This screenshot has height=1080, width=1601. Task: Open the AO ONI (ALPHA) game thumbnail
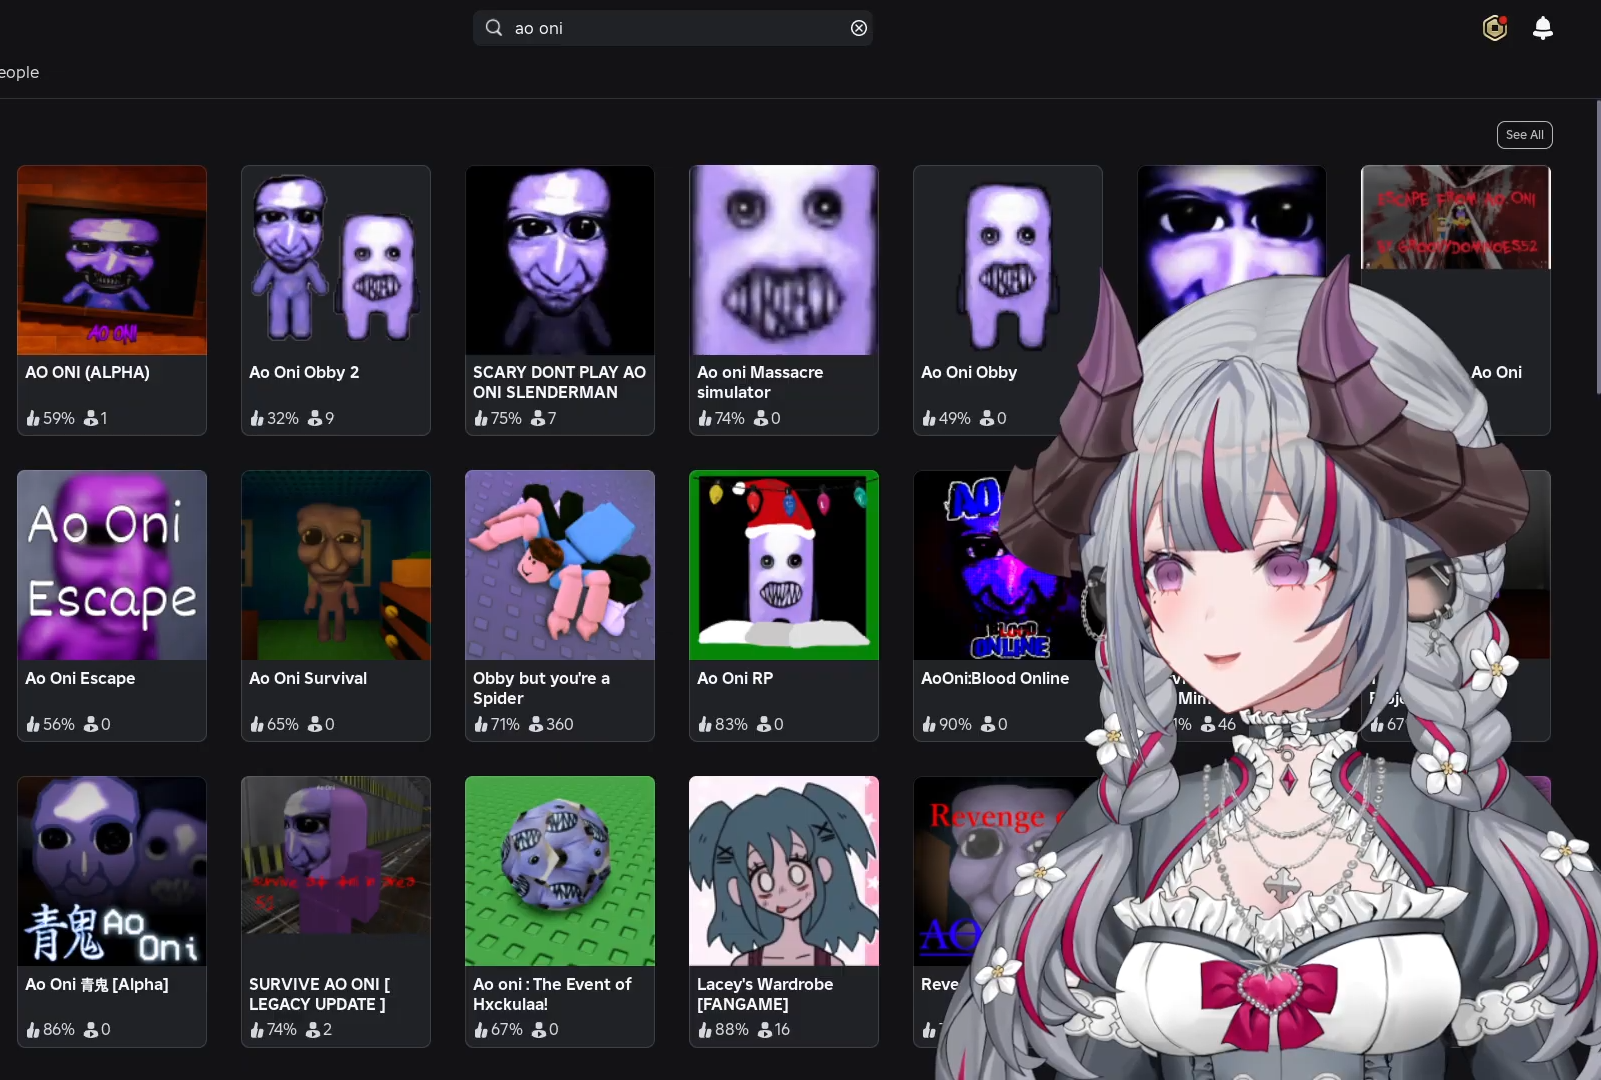(x=112, y=260)
